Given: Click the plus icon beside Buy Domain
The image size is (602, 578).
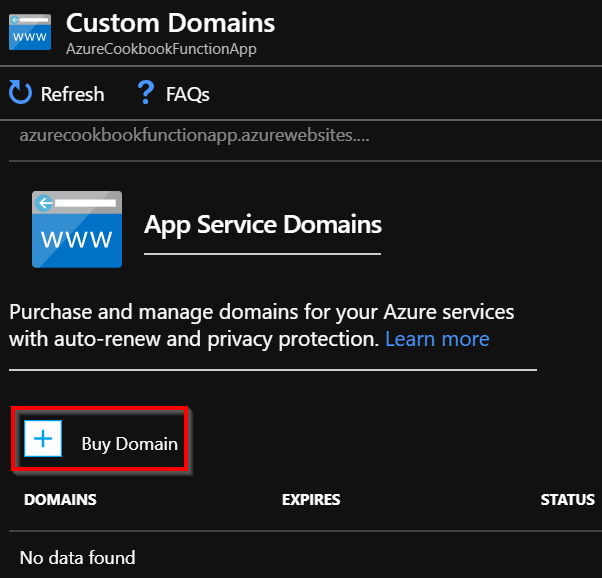Looking at the screenshot, I should coord(42,441).
